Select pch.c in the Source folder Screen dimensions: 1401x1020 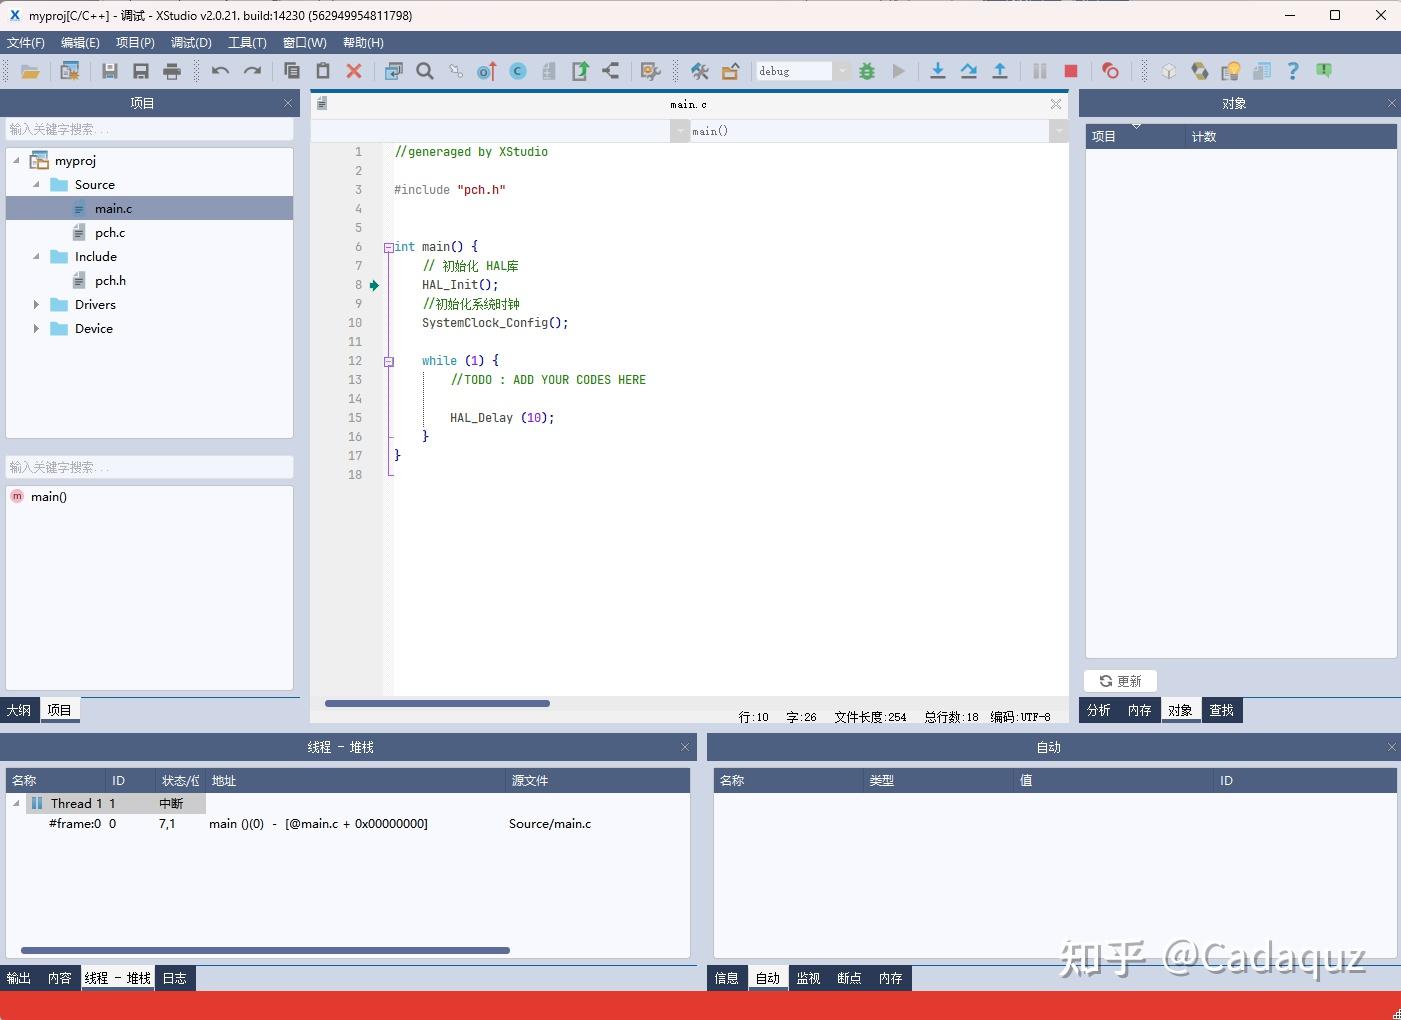click(x=110, y=232)
